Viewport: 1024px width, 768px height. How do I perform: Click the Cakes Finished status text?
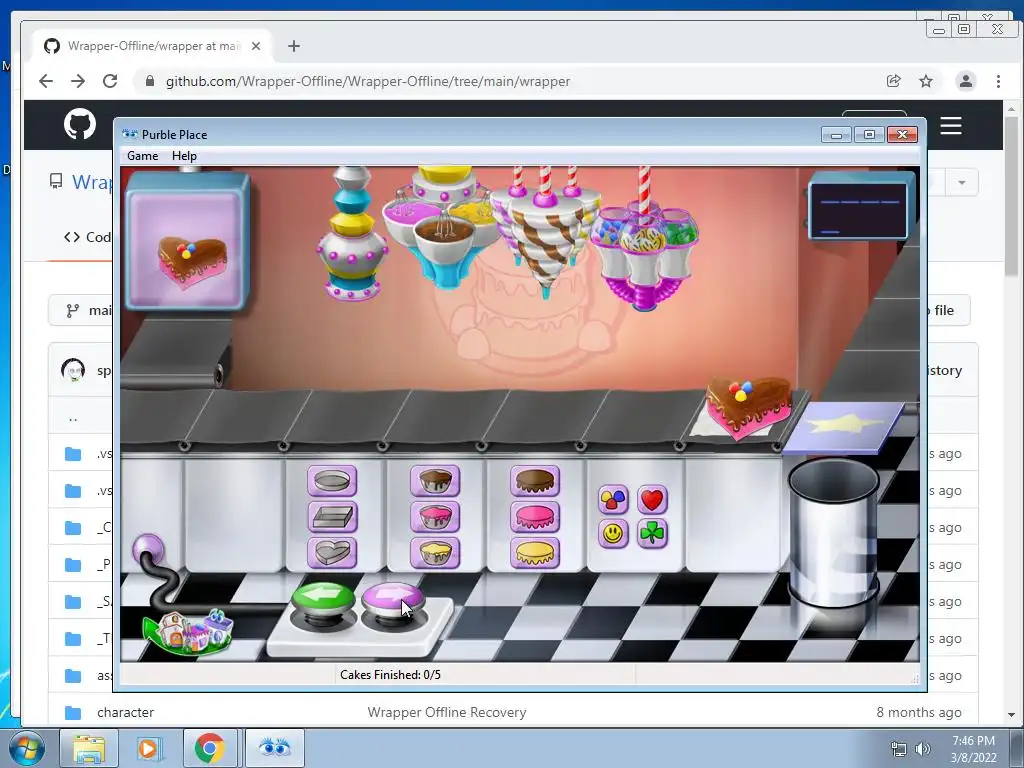pyautogui.click(x=391, y=675)
